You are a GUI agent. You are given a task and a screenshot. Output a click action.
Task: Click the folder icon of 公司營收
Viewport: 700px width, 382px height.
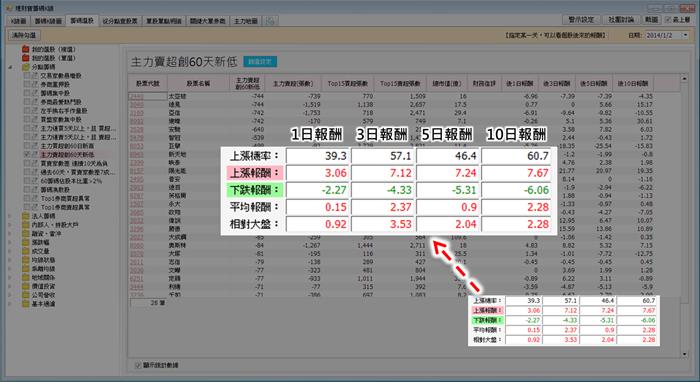pos(25,295)
